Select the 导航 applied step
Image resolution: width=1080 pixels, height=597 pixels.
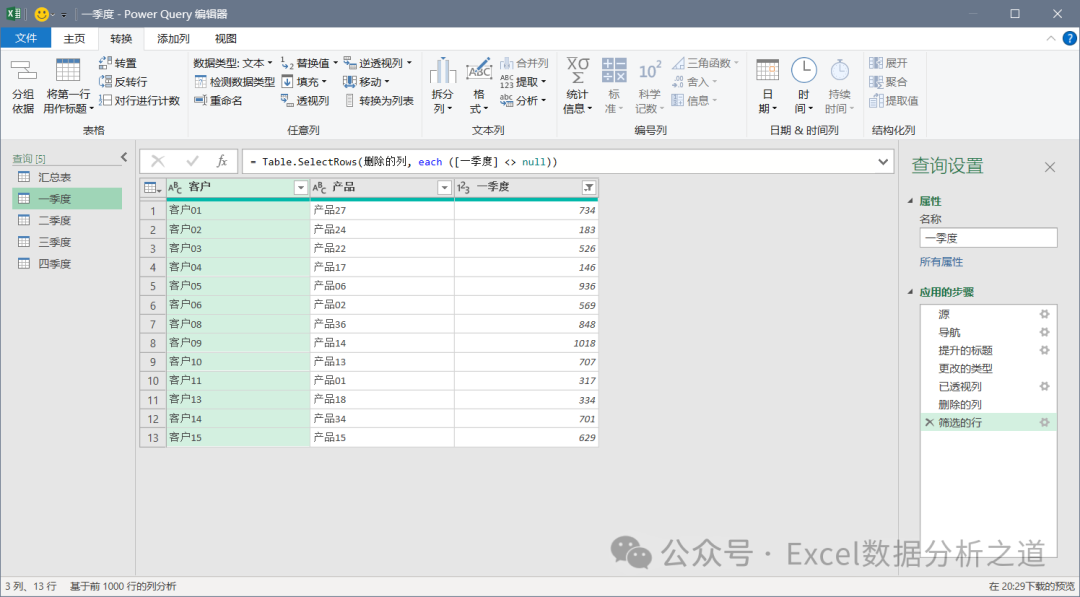(x=988, y=332)
